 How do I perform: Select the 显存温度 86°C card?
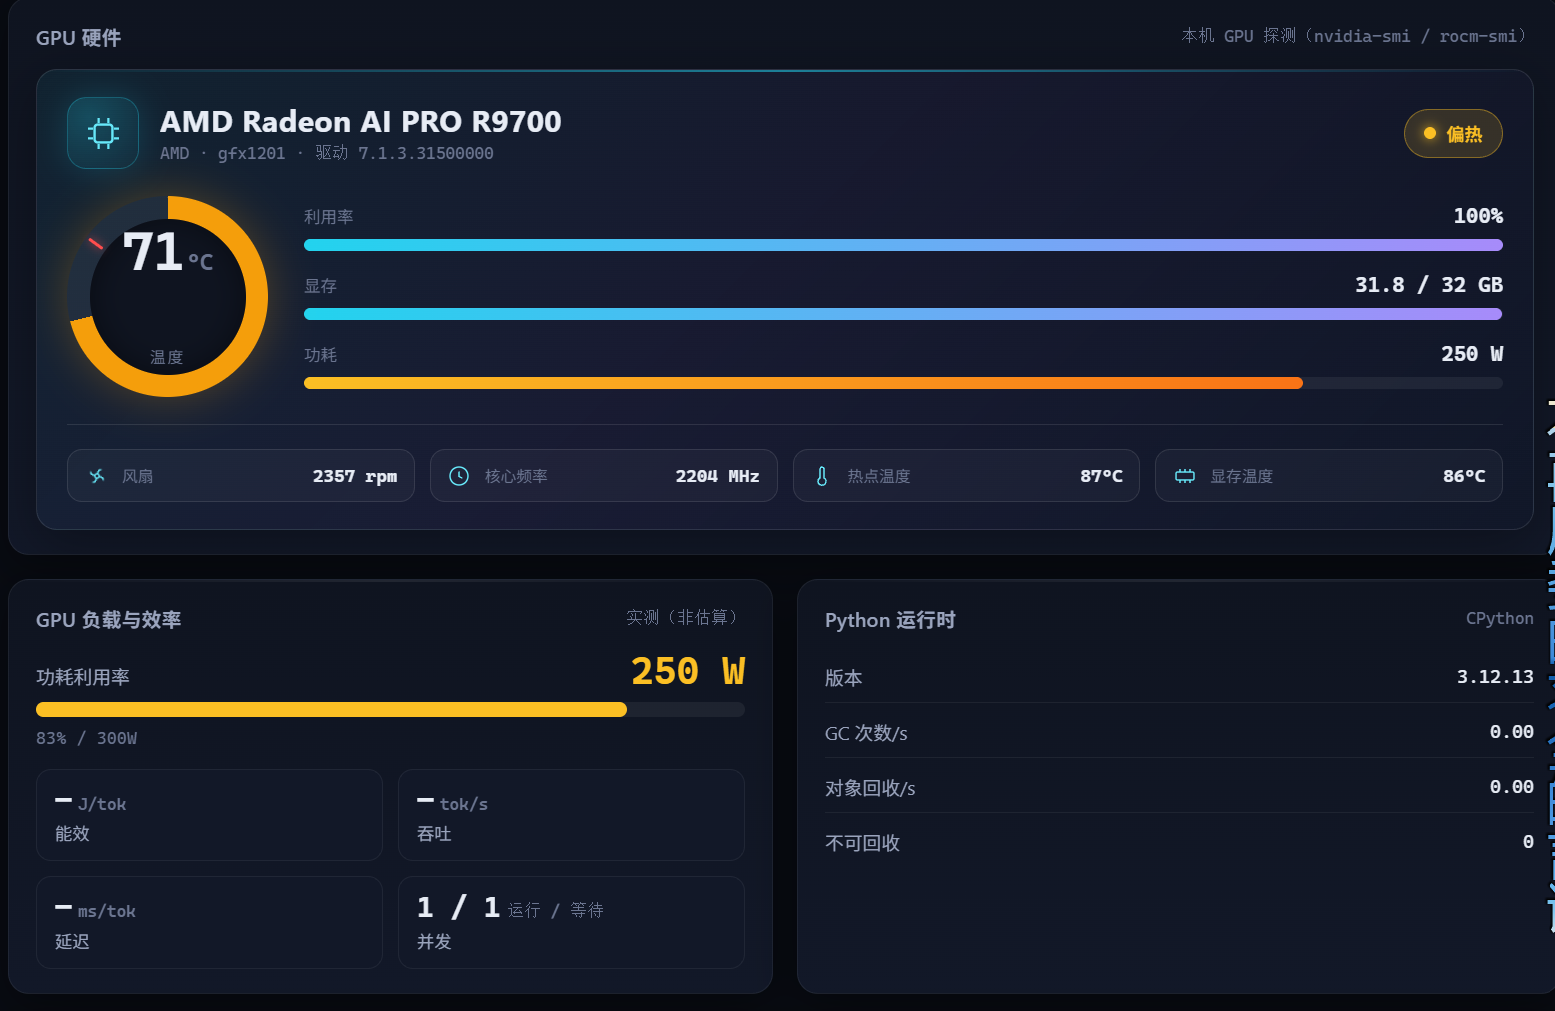point(1329,476)
